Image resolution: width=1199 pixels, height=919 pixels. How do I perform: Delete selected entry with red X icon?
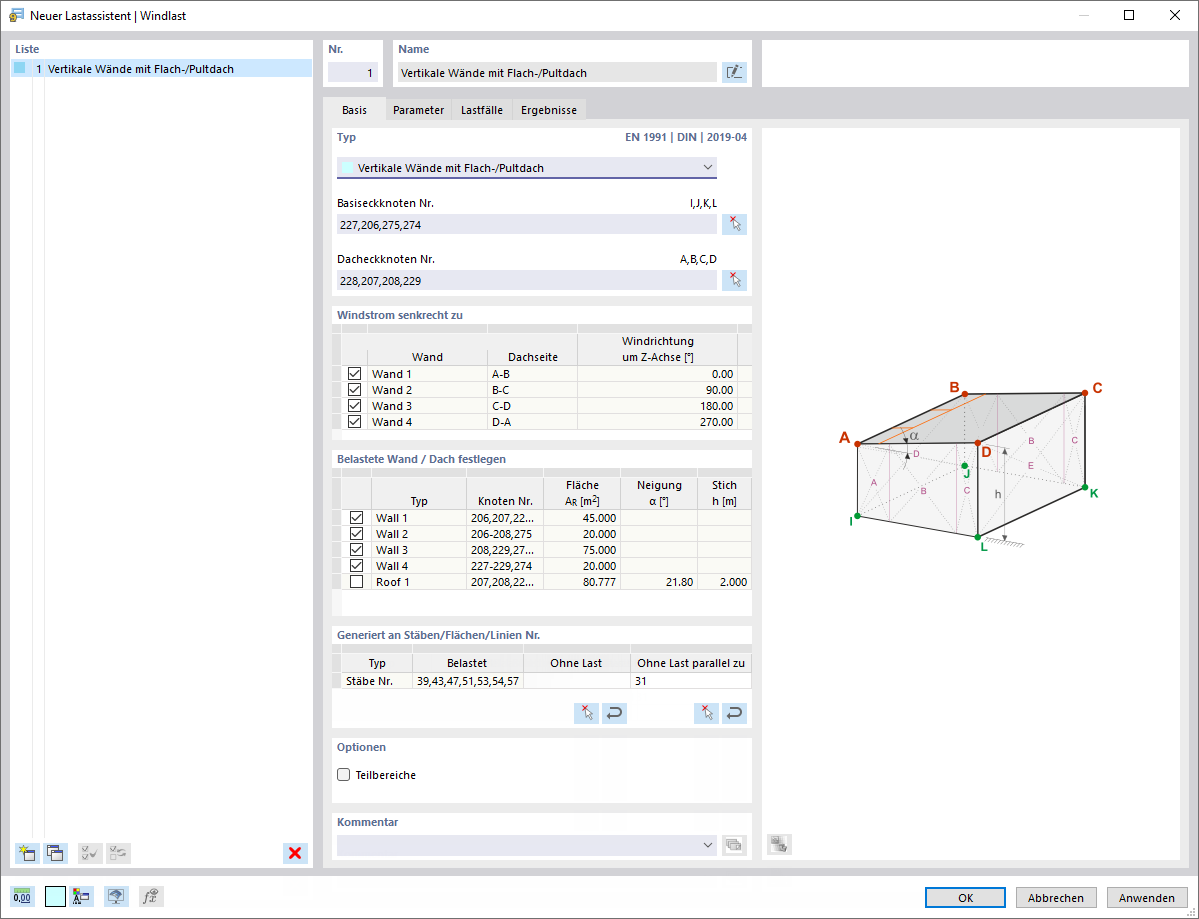[295, 853]
